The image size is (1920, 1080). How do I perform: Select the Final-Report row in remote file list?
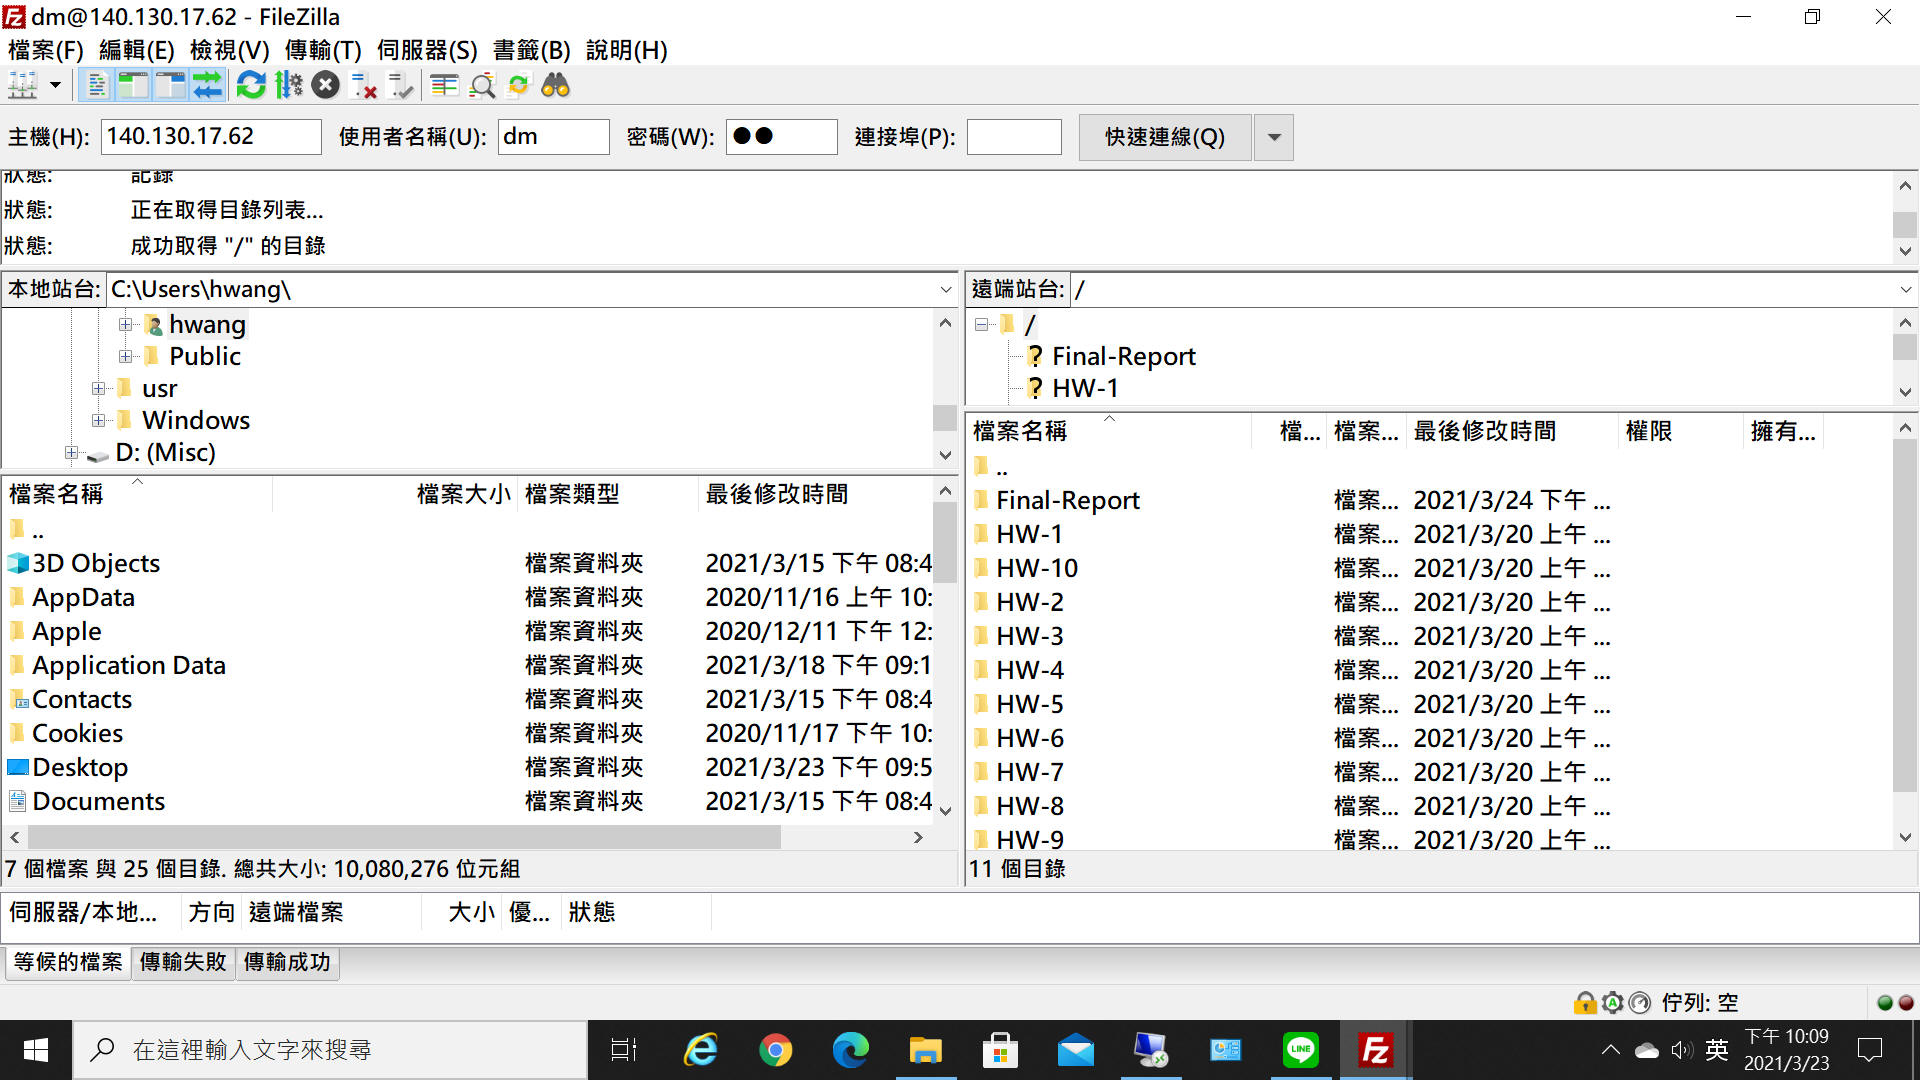(x=1430, y=500)
